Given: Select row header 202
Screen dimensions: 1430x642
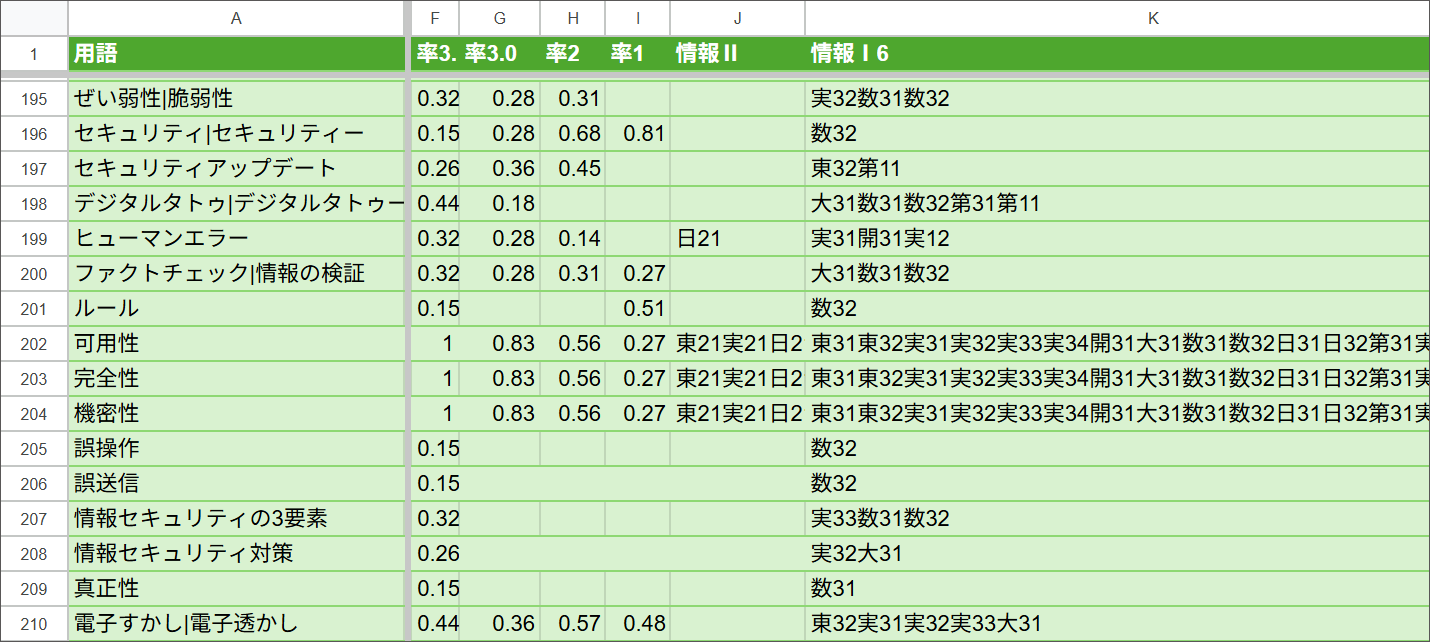Looking at the screenshot, I should 34,343.
